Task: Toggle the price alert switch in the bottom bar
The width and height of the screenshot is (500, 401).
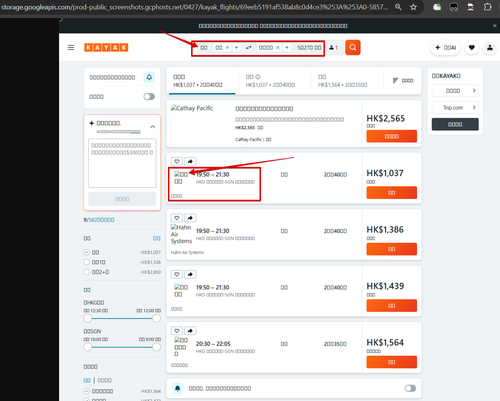Action: pyautogui.click(x=410, y=388)
